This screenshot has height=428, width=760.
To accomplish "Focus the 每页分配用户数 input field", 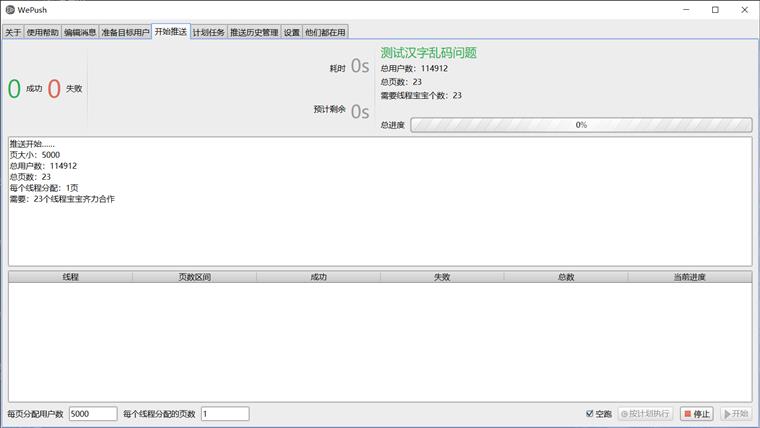I will pos(93,413).
